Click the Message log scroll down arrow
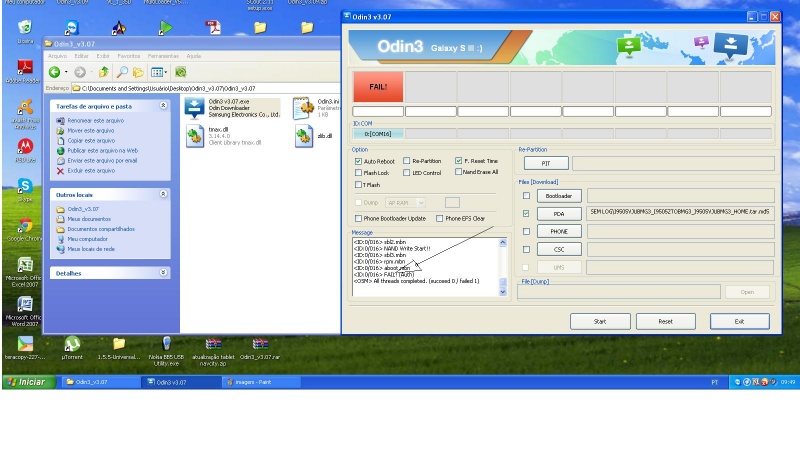 click(x=503, y=292)
